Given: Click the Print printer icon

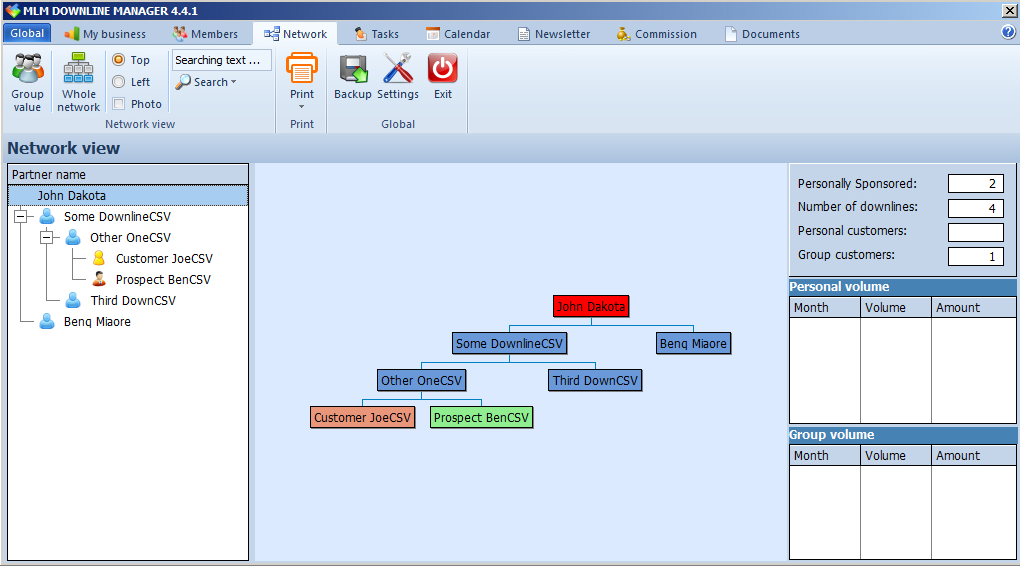Looking at the screenshot, I should (x=301, y=70).
